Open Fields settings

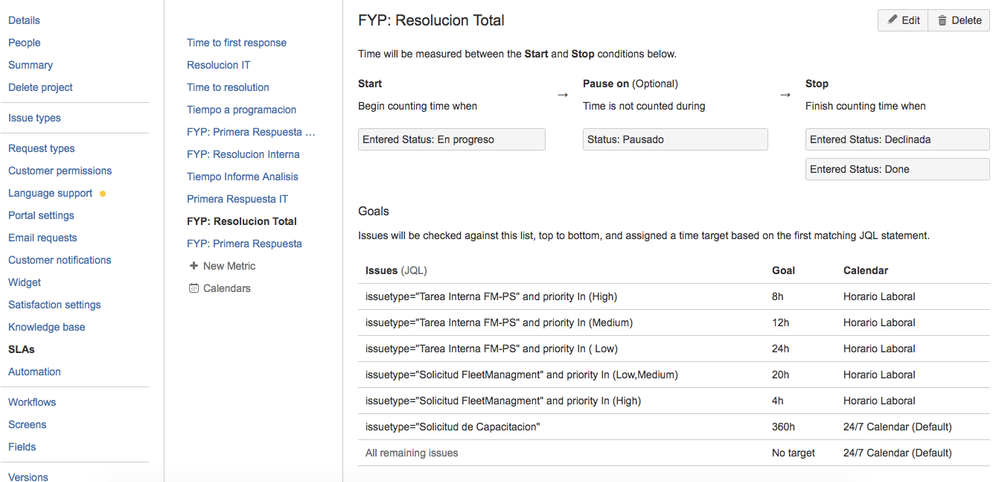pyautogui.click(x=22, y=446)
